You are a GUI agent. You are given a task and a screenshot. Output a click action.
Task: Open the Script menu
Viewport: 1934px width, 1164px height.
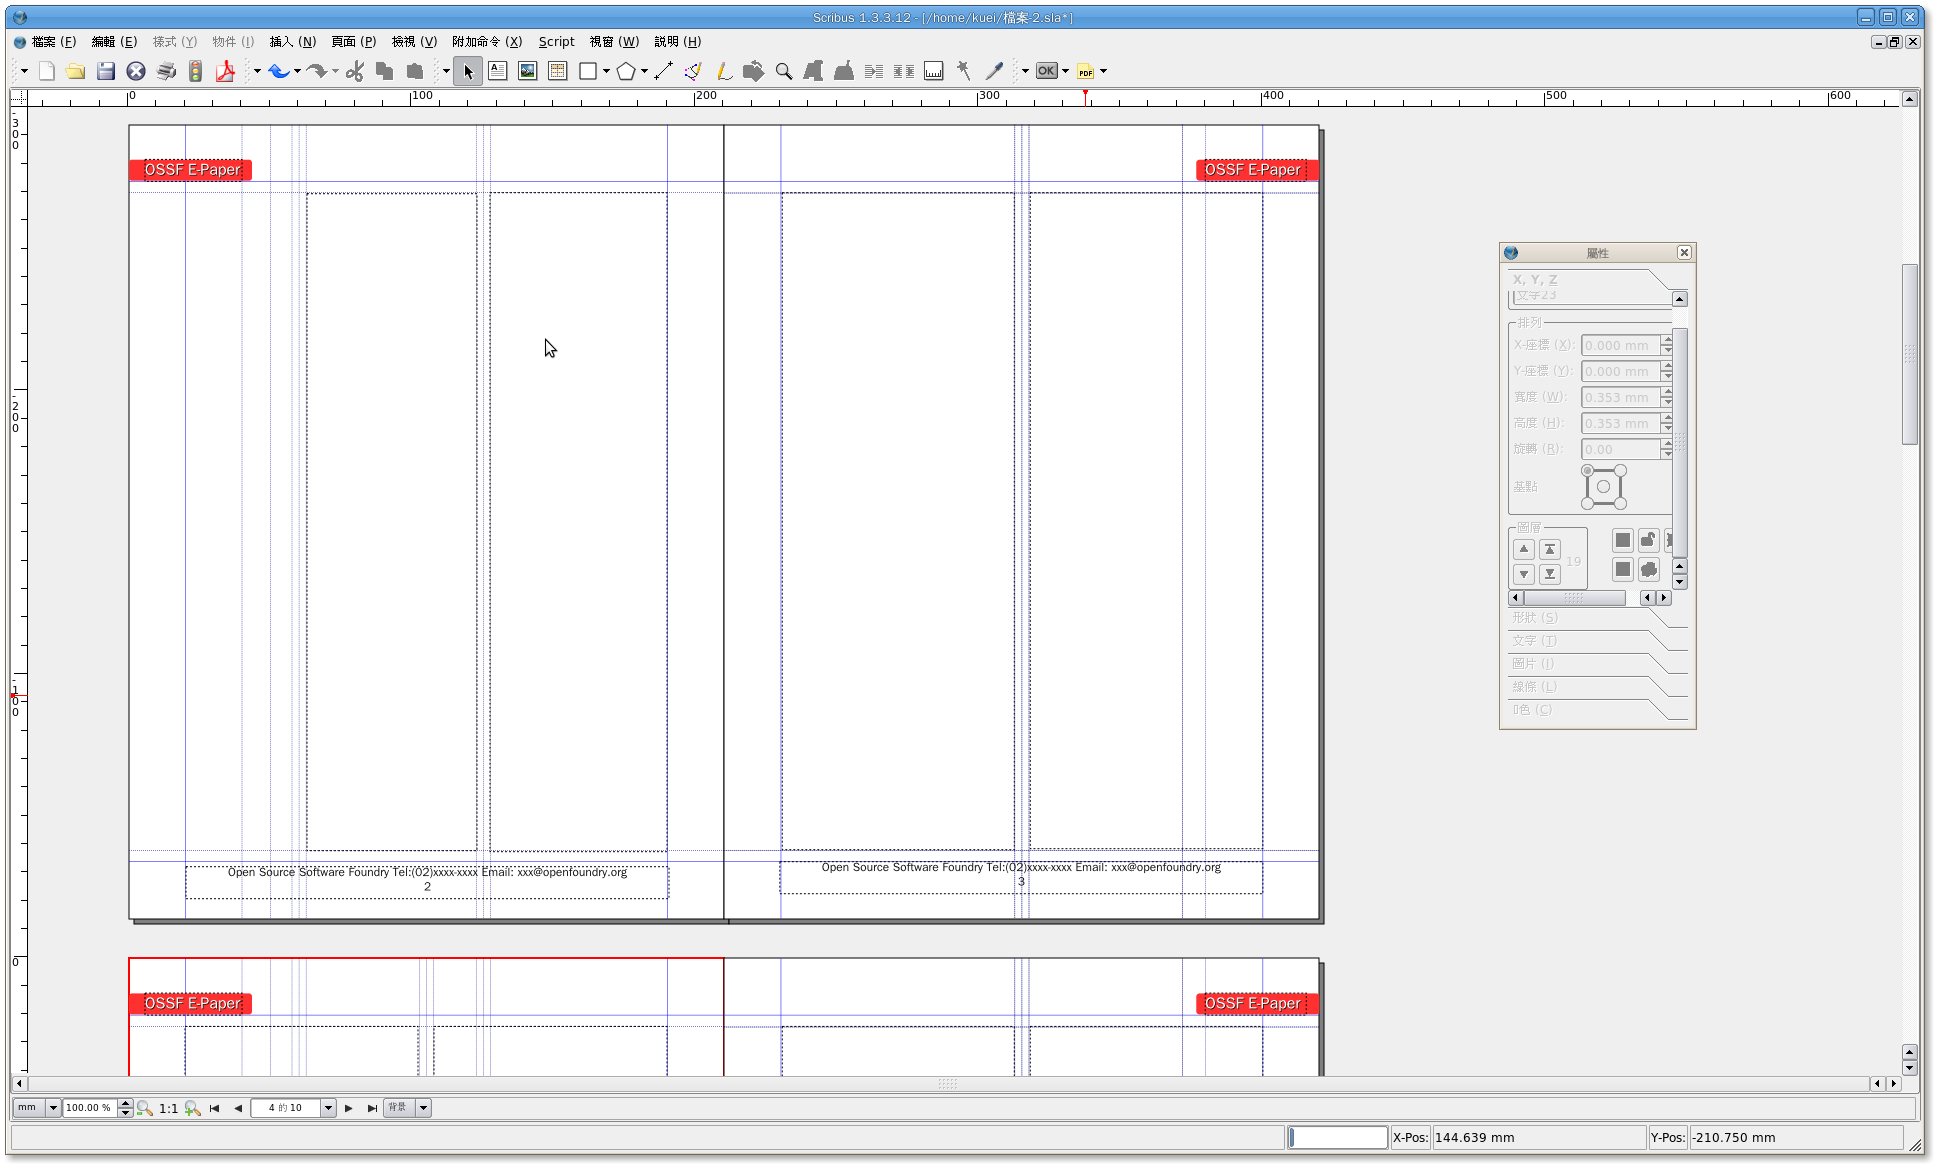[556, 42]
